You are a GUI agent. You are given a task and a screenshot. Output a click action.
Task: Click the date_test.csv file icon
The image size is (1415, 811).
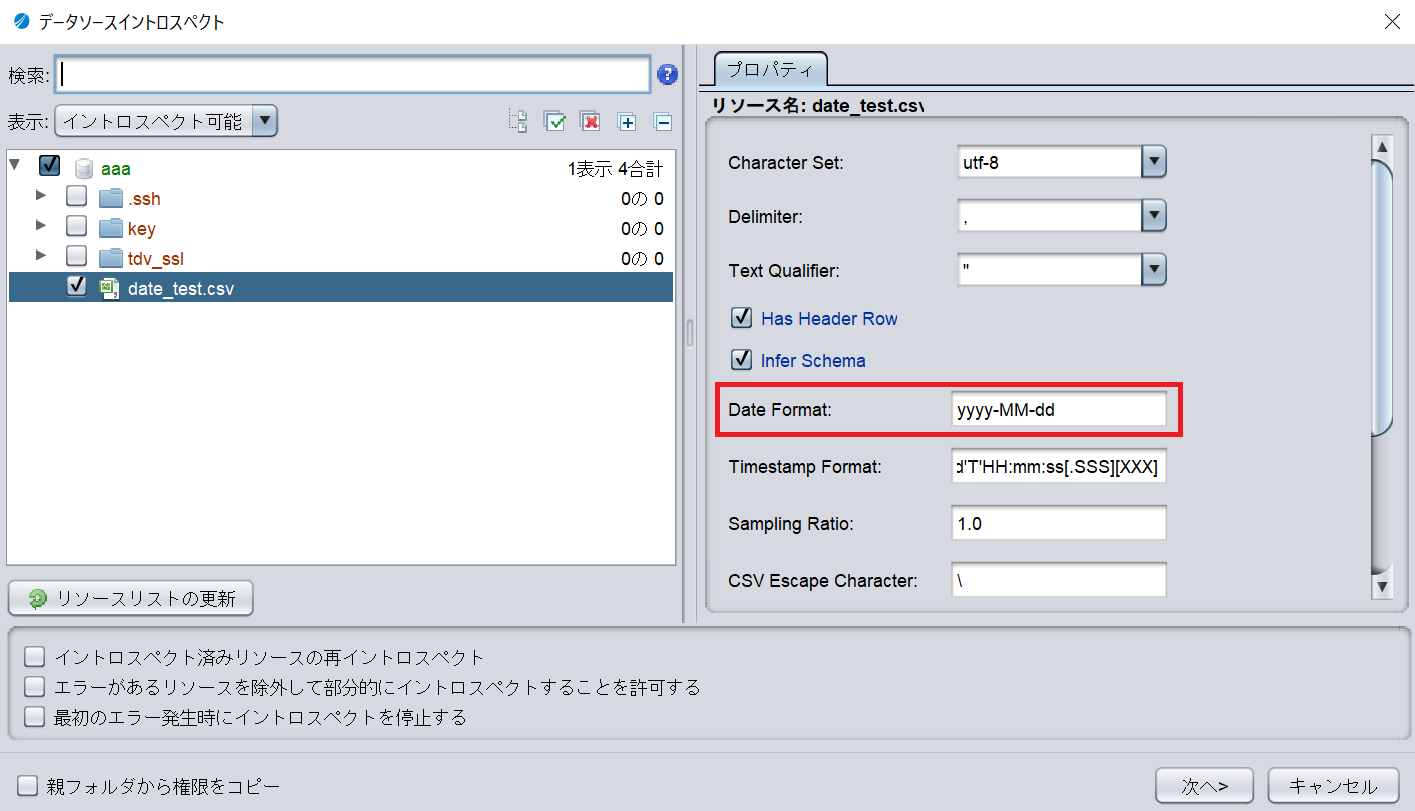(x=110, y=288)
